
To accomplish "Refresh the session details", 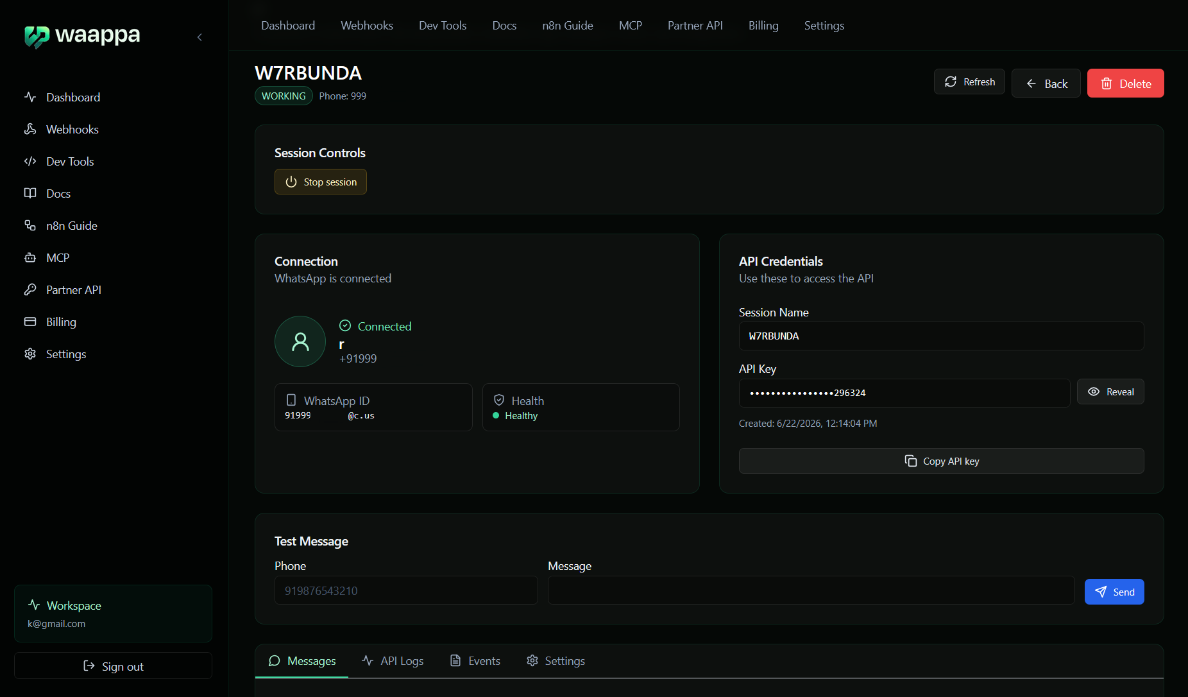I will (x=969, y=82).
